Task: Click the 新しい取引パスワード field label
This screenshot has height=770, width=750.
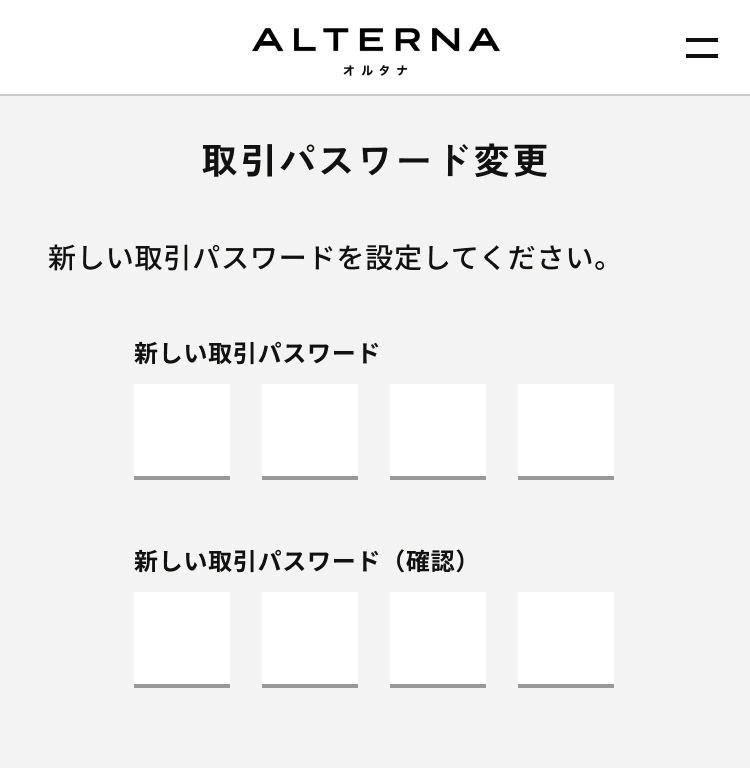Action: [257, 354]
